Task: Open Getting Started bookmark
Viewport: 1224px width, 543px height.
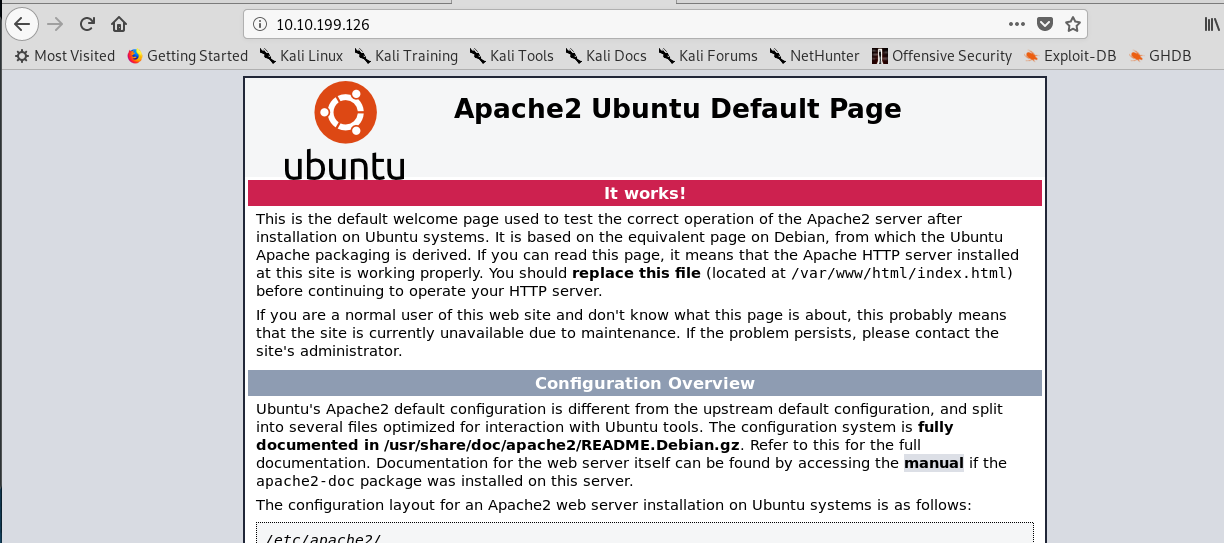Action: tap(187, 56)
